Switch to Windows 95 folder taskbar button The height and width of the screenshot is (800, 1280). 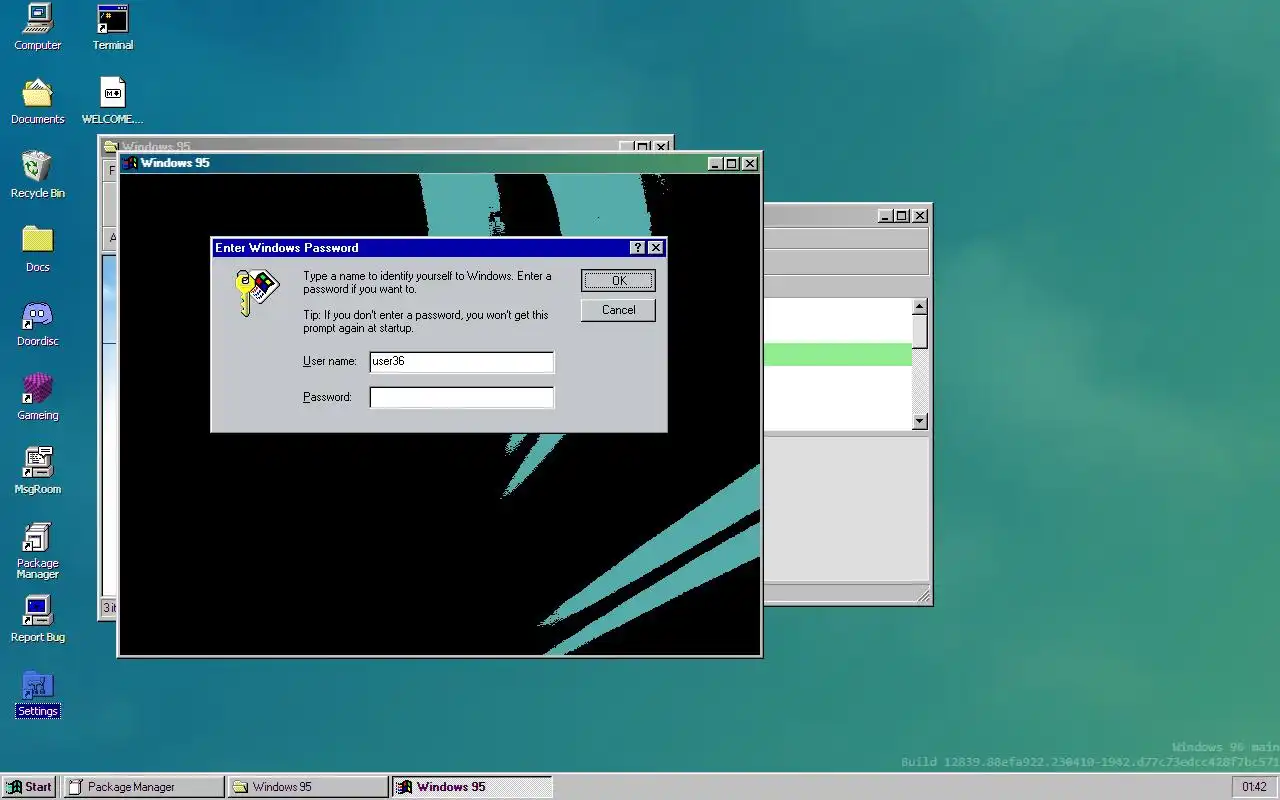(x=308, y=787)
